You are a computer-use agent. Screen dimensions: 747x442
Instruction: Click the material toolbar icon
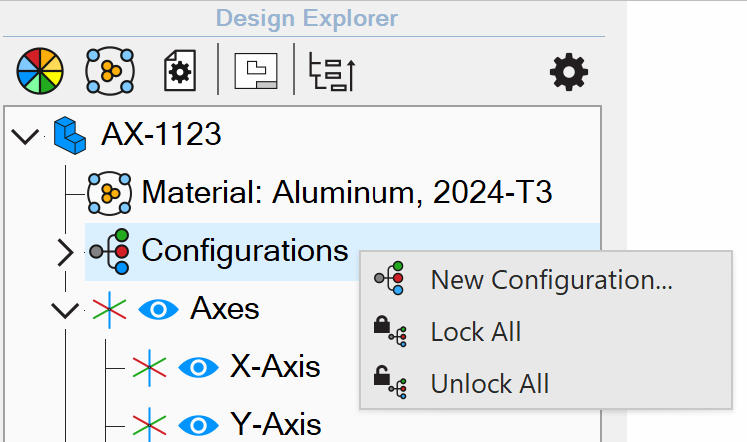[110, 71]
